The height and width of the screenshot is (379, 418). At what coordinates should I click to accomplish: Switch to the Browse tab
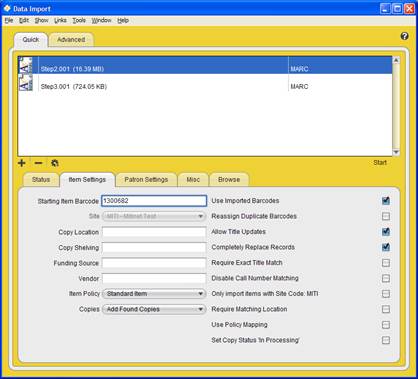point(229,180)
